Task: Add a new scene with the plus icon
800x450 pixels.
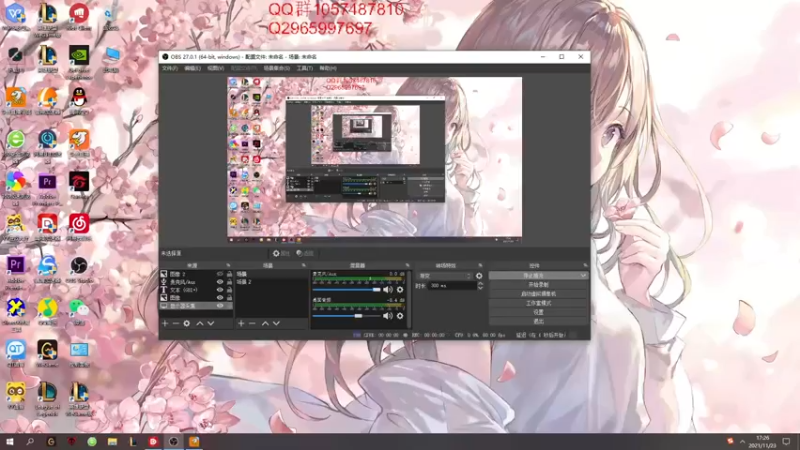Action: point(241,323)
